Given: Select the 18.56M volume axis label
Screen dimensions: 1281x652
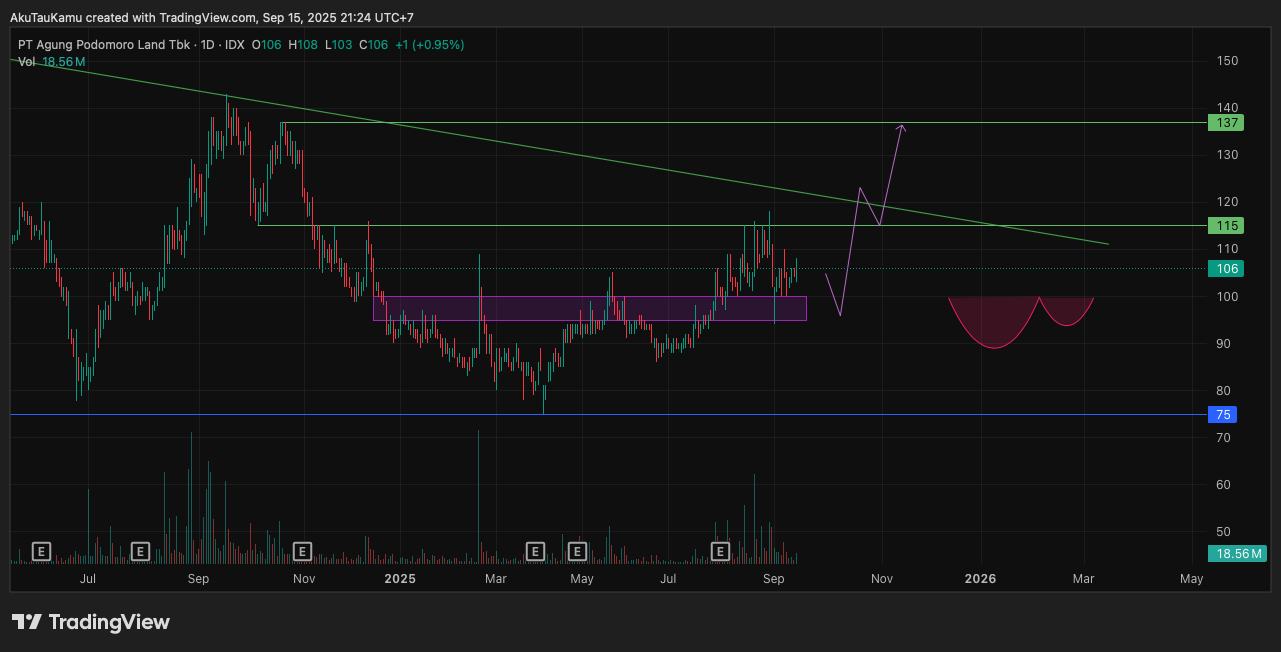Looking at the screenshot, I should tap(1237, 553).
